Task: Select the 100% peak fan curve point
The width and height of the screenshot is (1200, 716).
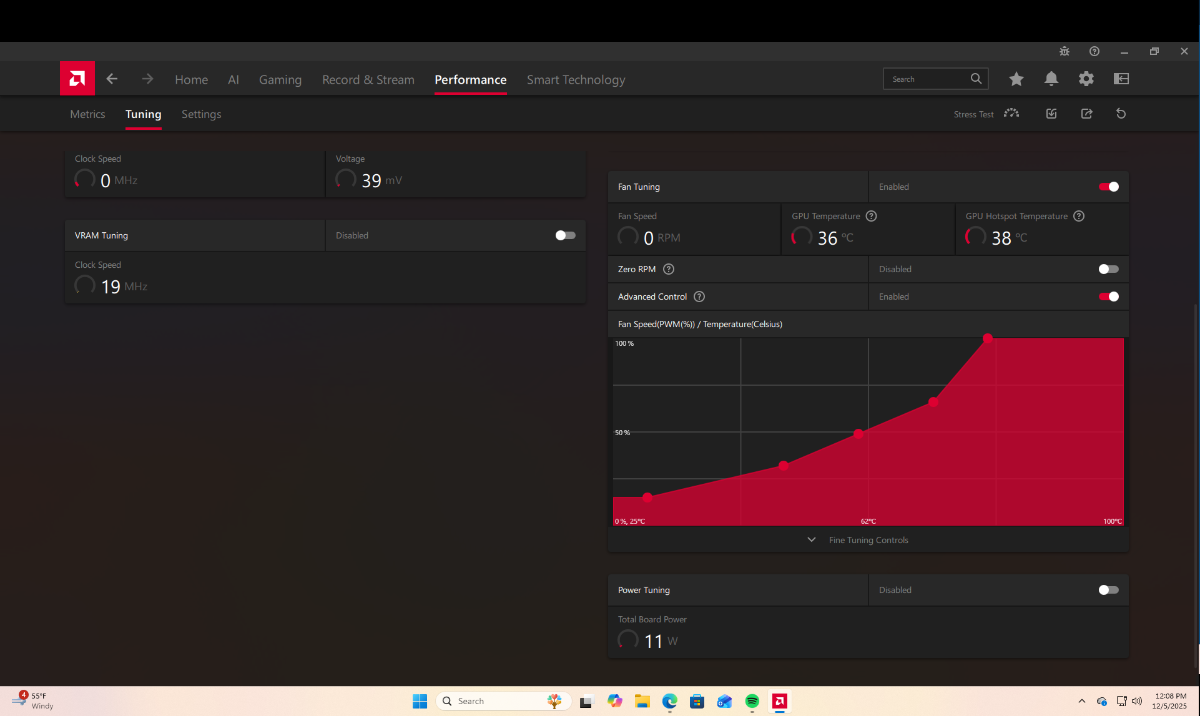Action: pos(988,338)
